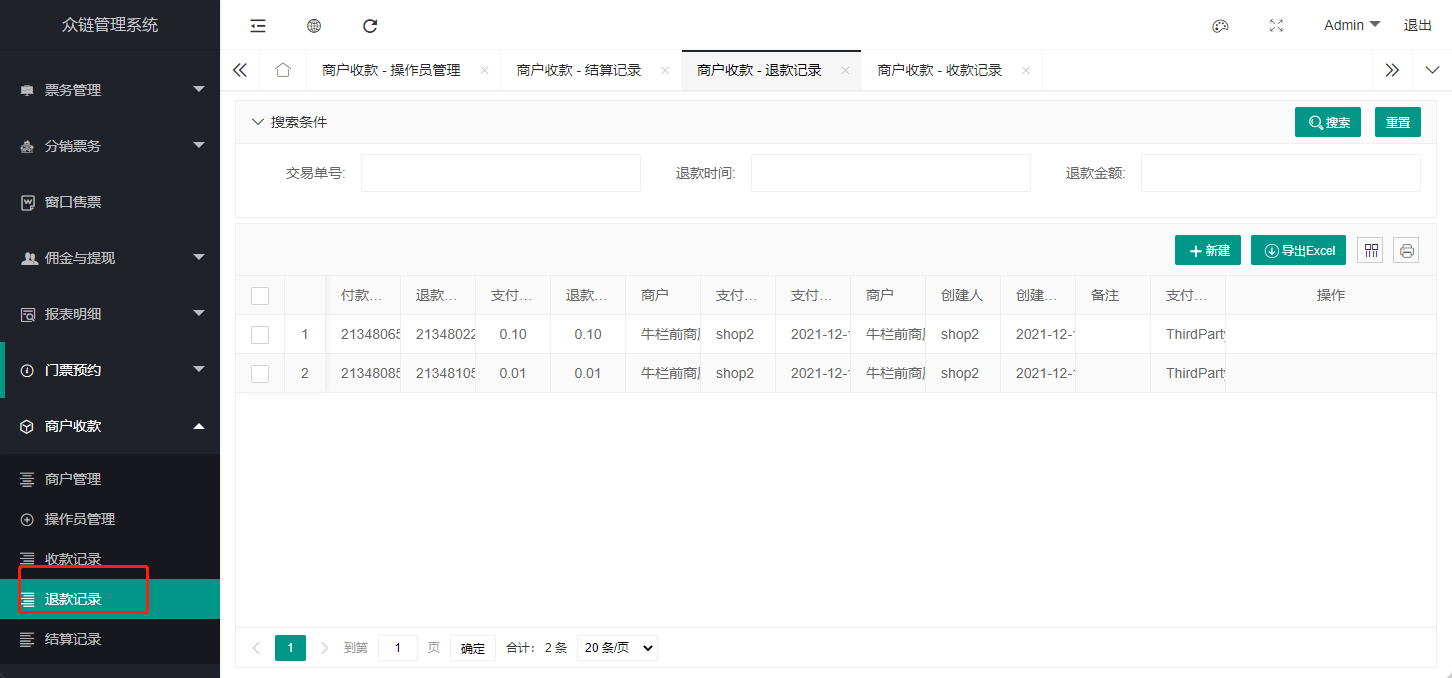
Task: Refresh the page using the reload icon
Action: pyautogui.click(x=370, y=25)
